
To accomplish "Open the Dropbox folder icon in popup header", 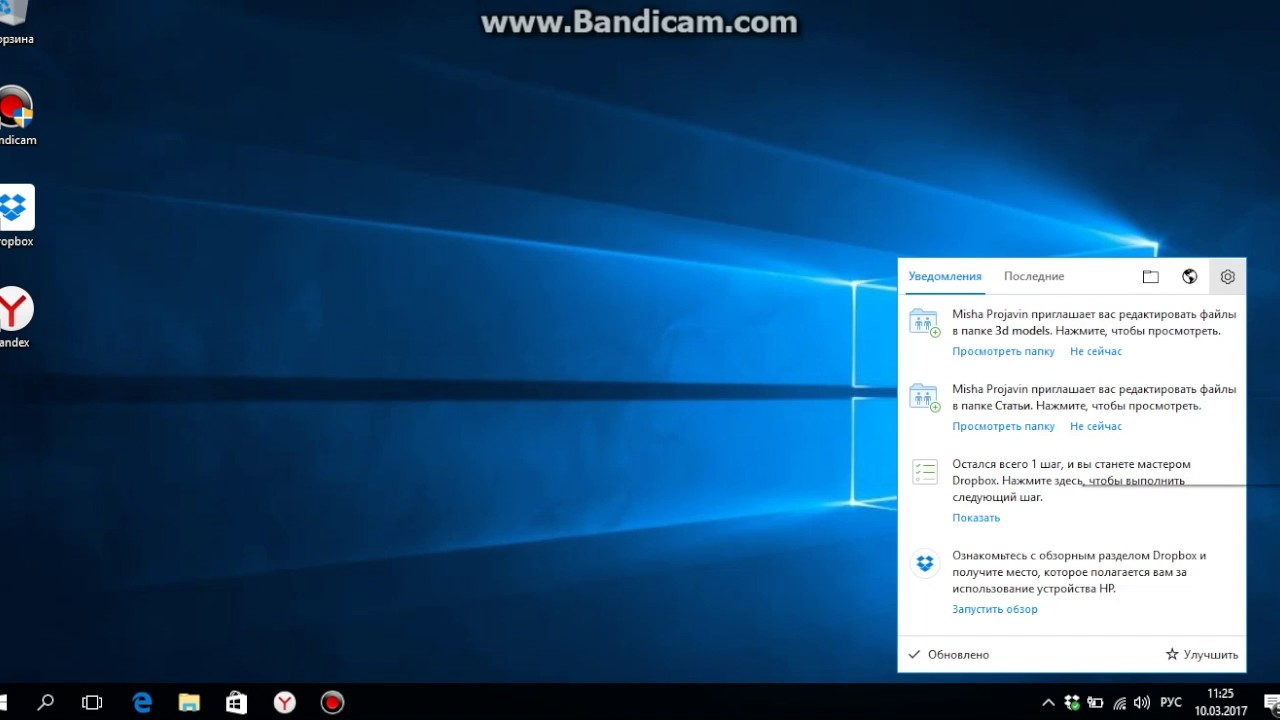I will (1150, 277).
